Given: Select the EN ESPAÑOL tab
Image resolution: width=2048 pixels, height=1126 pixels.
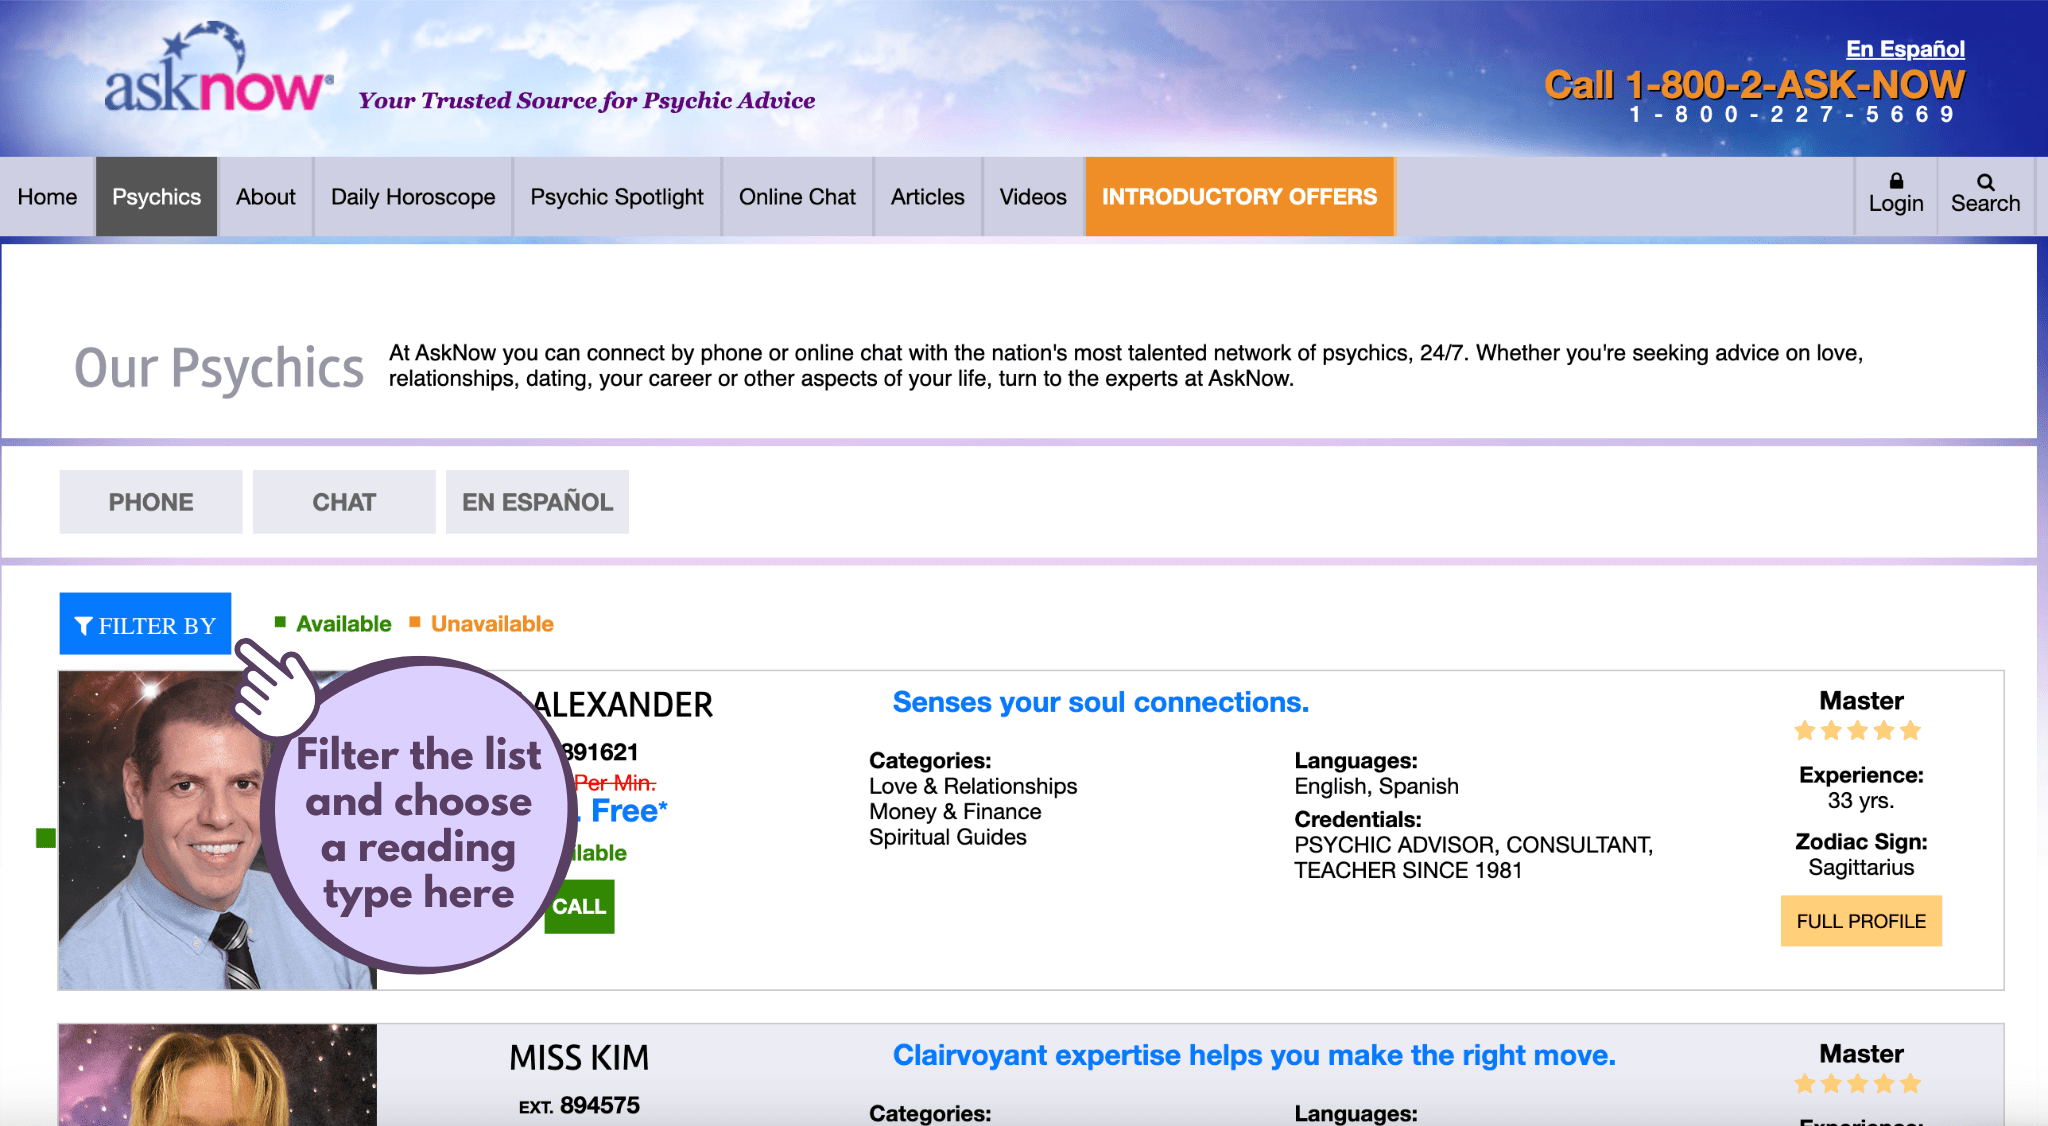Looking at the screenshot, I should click(537, 502).
